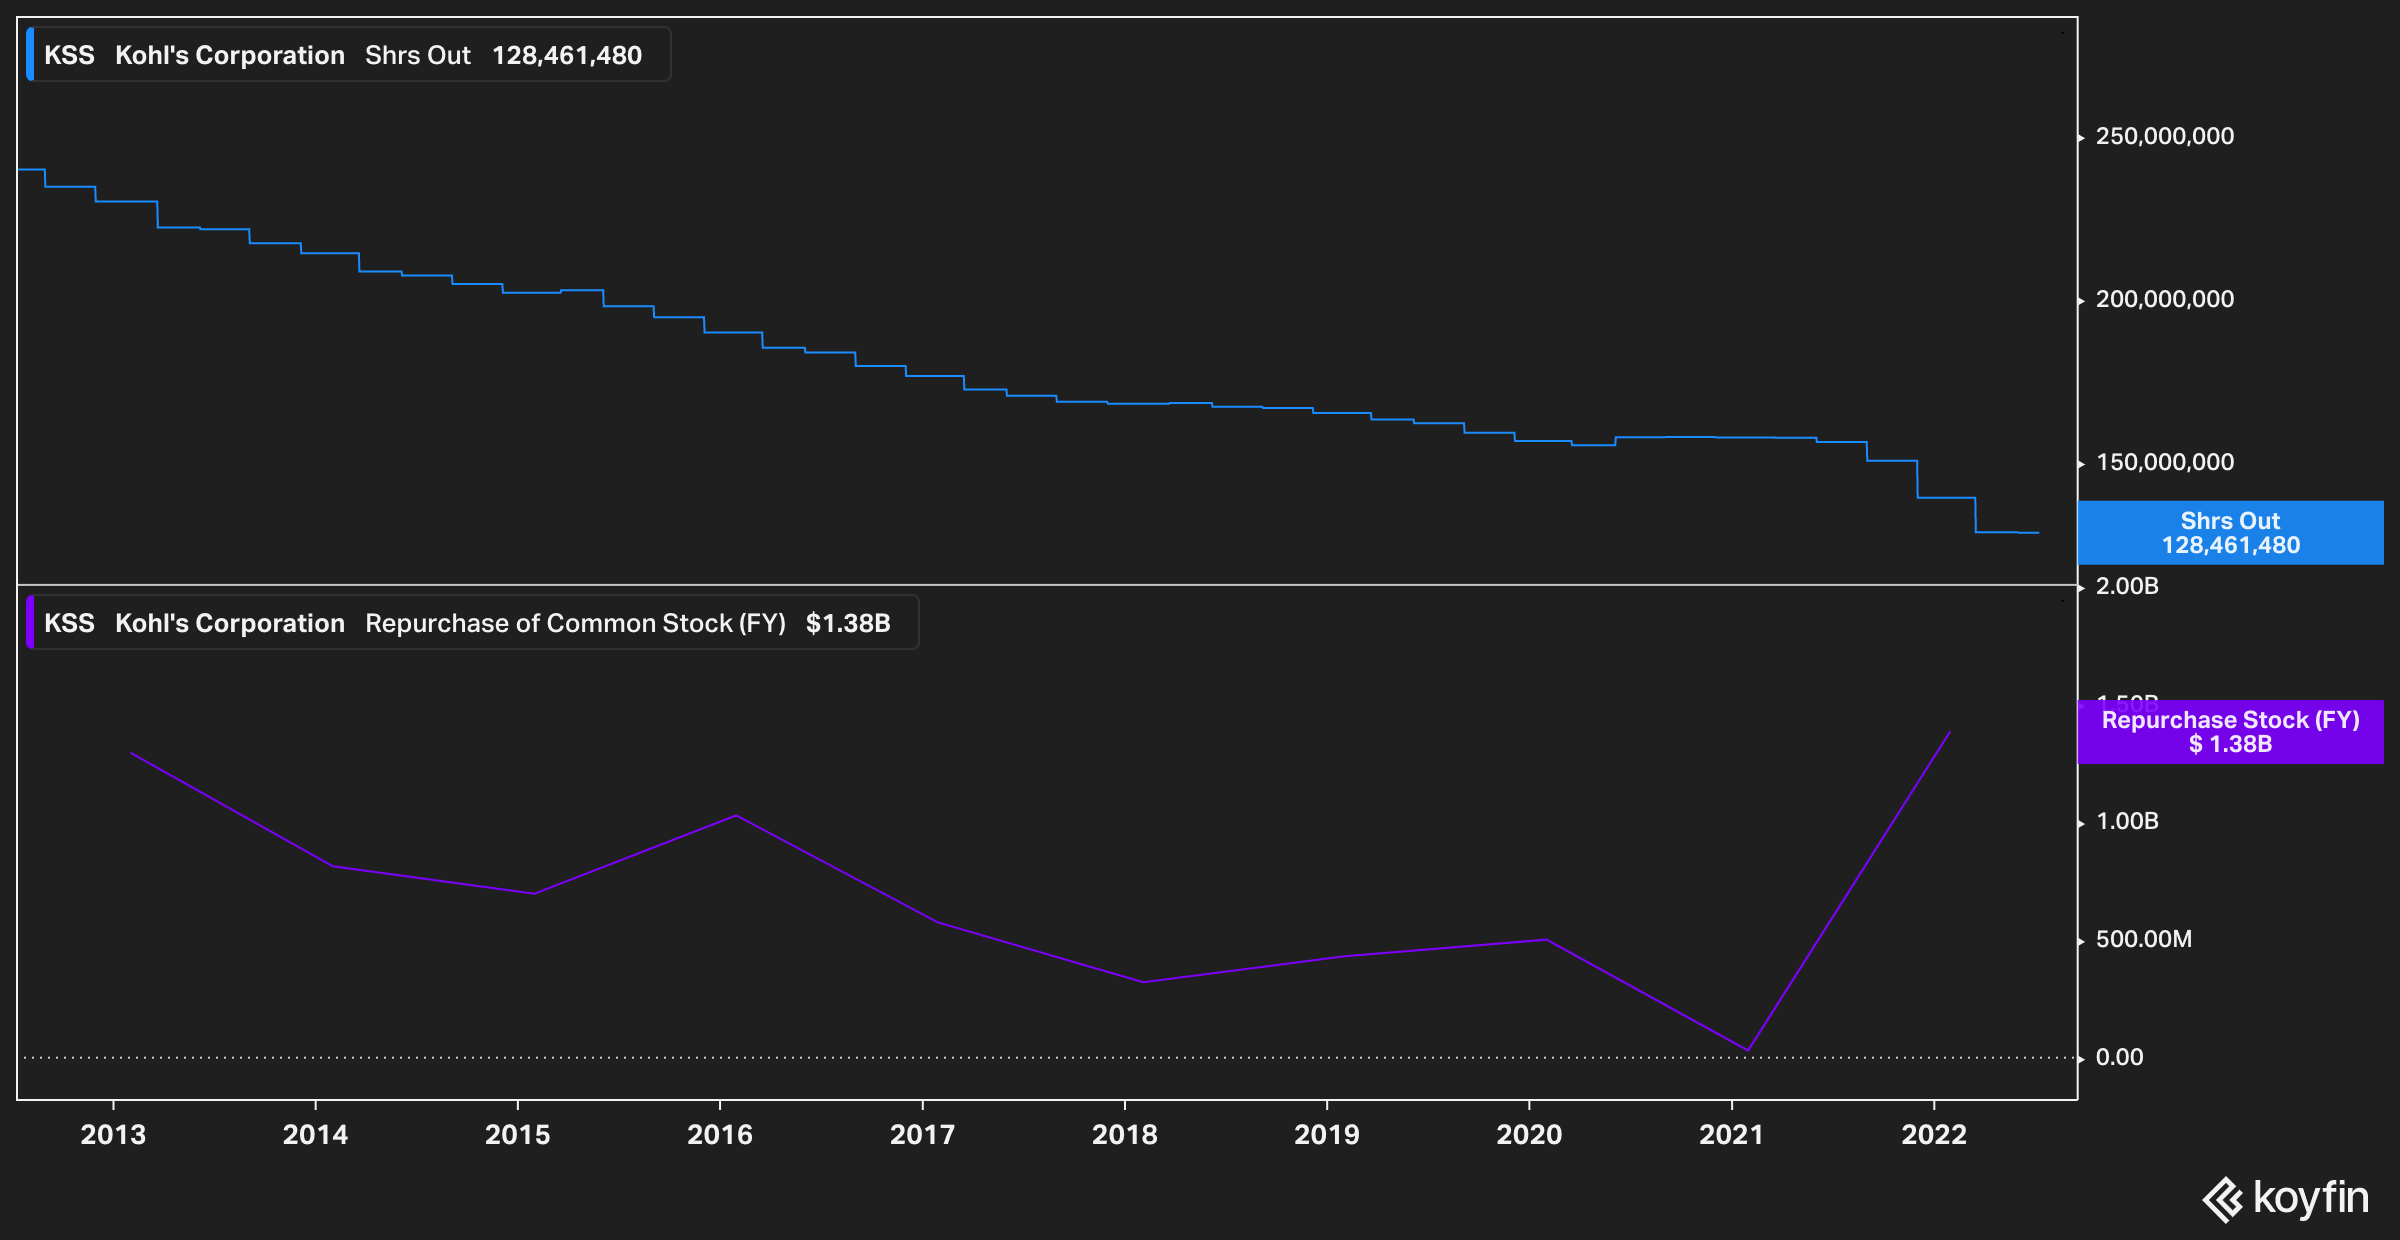Click the 150,000,000 y-axis label
Image resolution: width=2400 pixels, height=1240 pixels.
point(2165,462)
